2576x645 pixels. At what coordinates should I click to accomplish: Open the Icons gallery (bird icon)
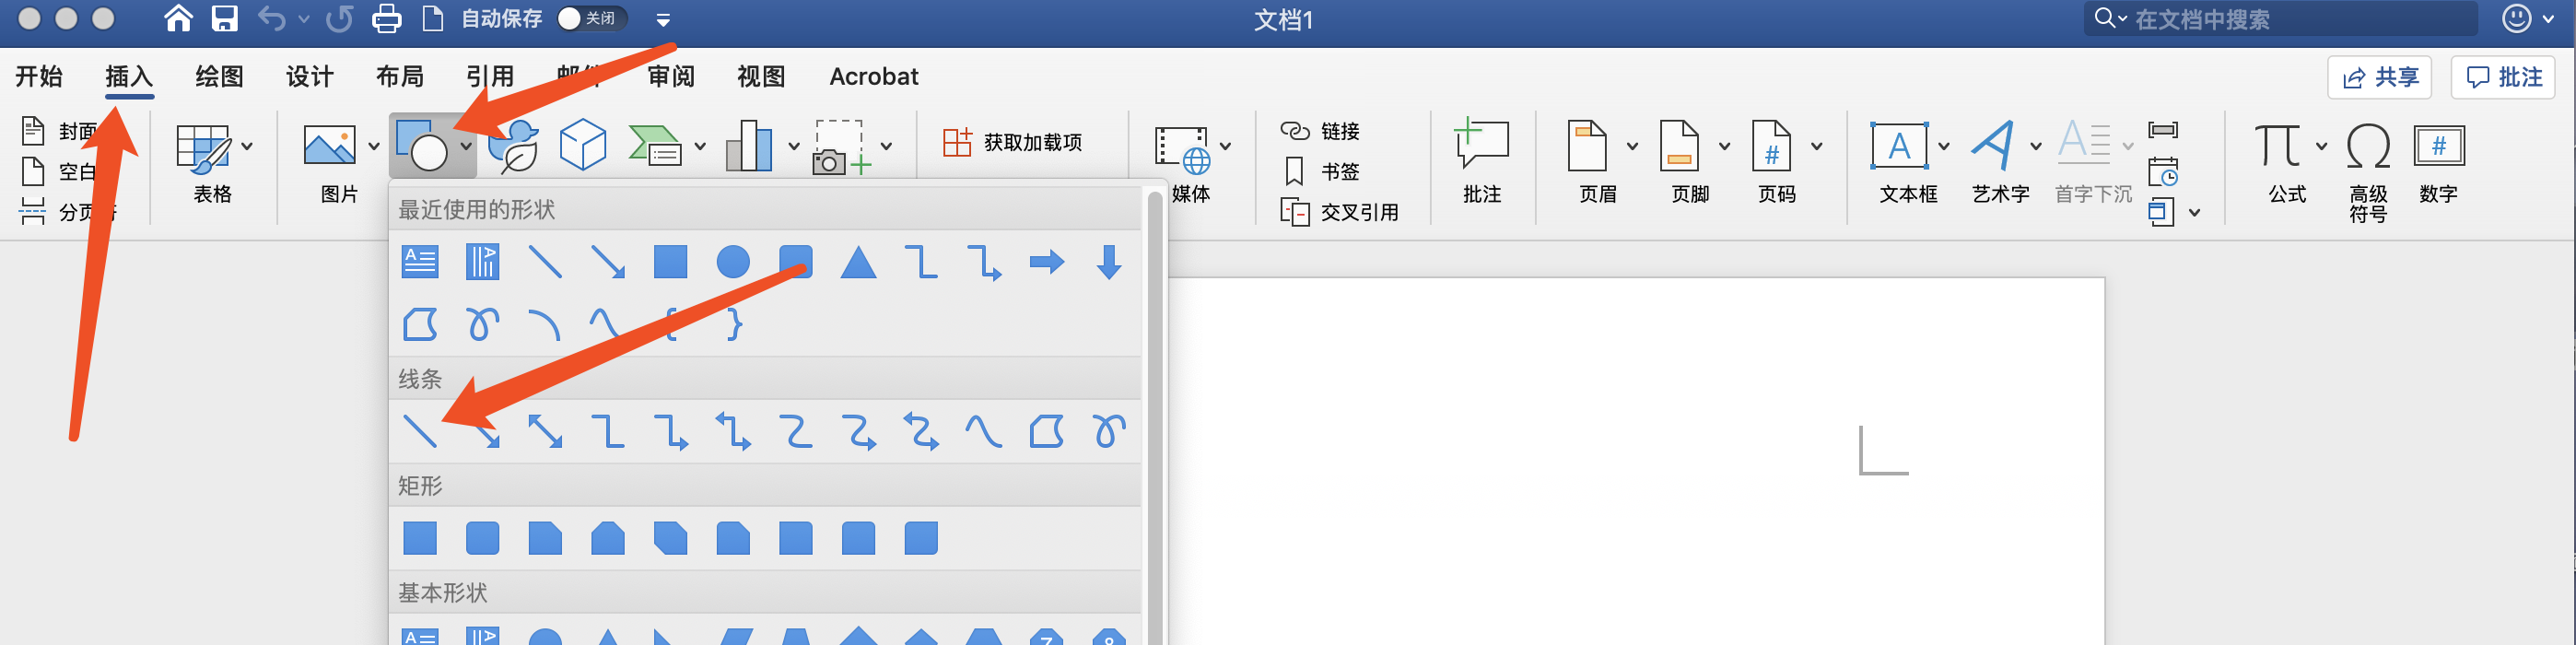coord(514,146)
